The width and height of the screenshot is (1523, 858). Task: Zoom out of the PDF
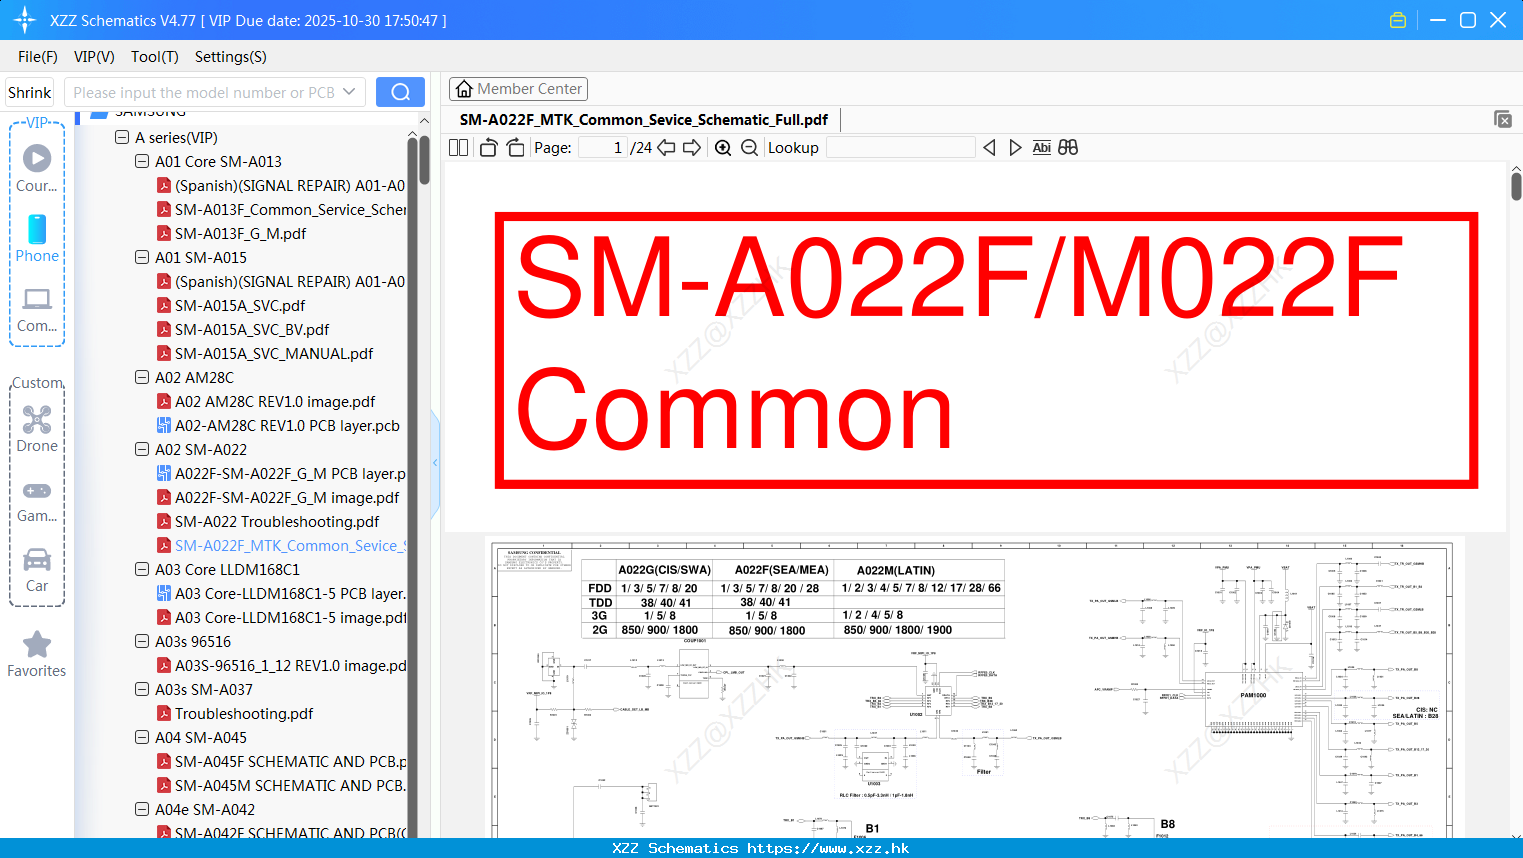tap(749, 148)
